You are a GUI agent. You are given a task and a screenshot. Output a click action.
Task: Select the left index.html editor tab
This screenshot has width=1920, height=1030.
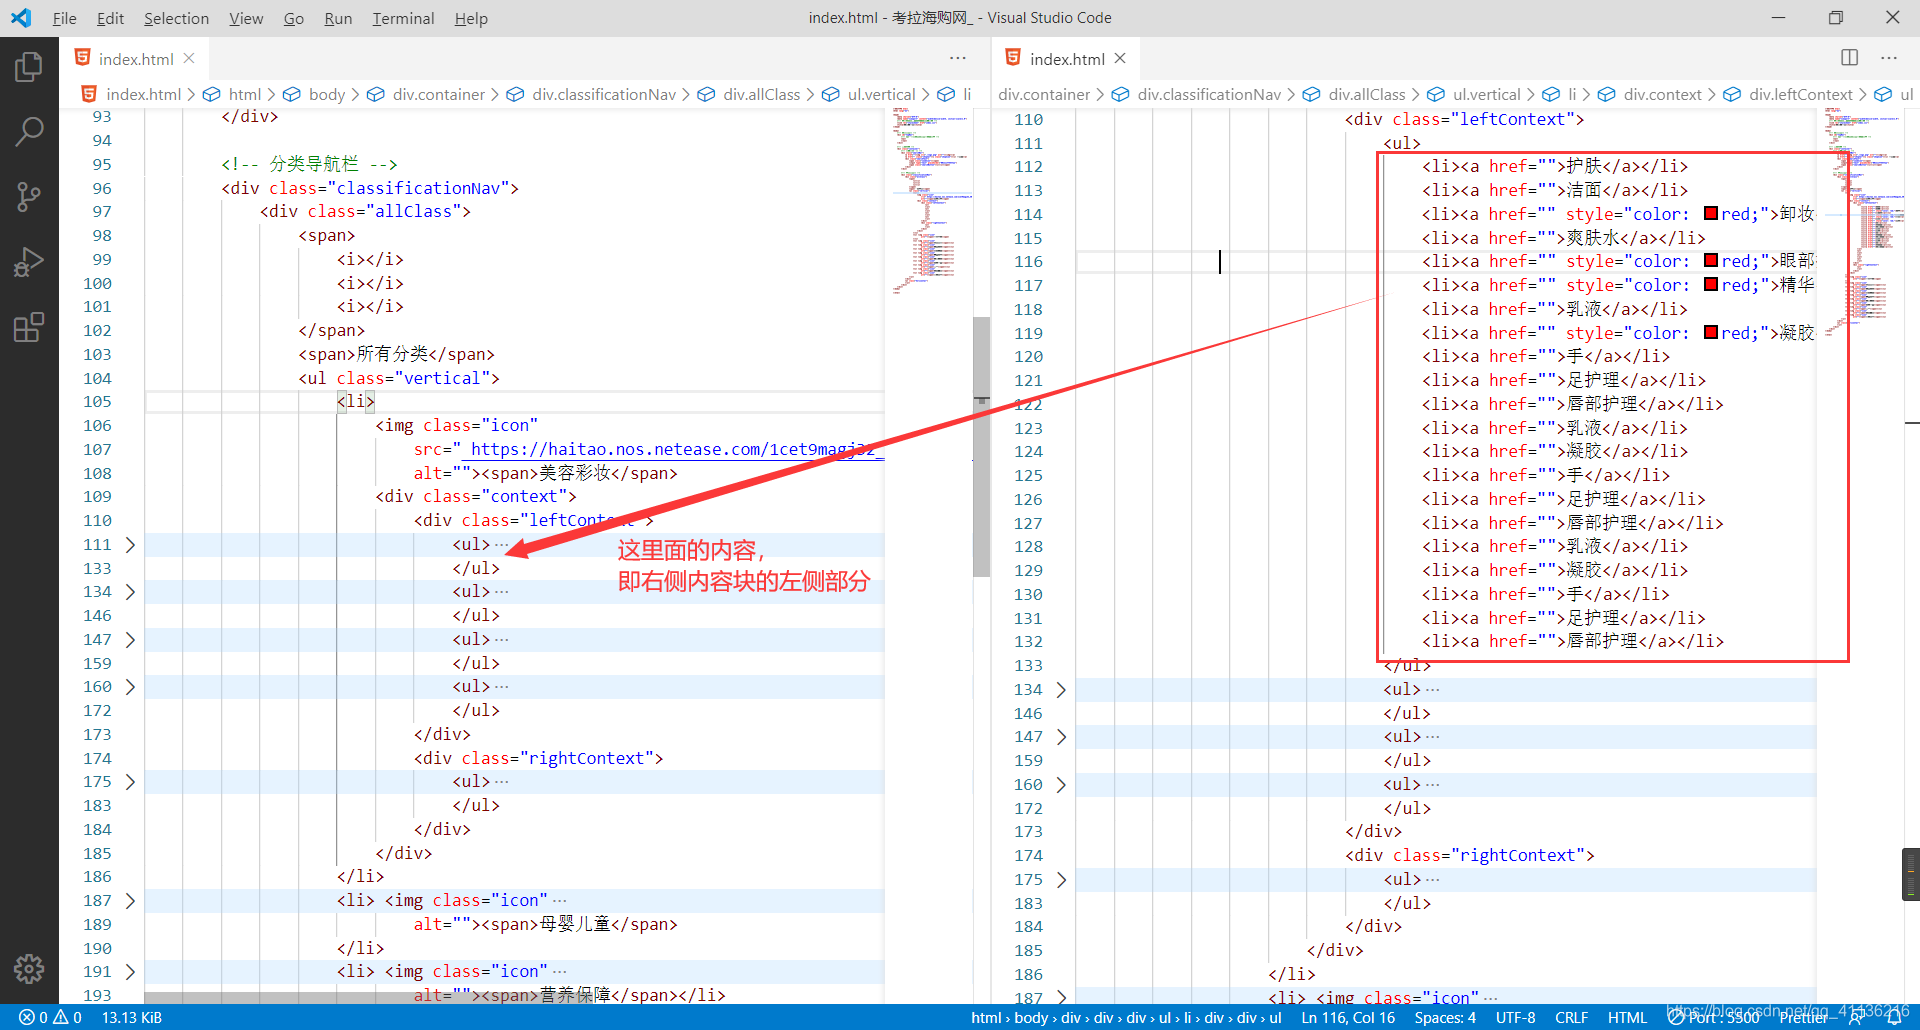tap(134, 58)
